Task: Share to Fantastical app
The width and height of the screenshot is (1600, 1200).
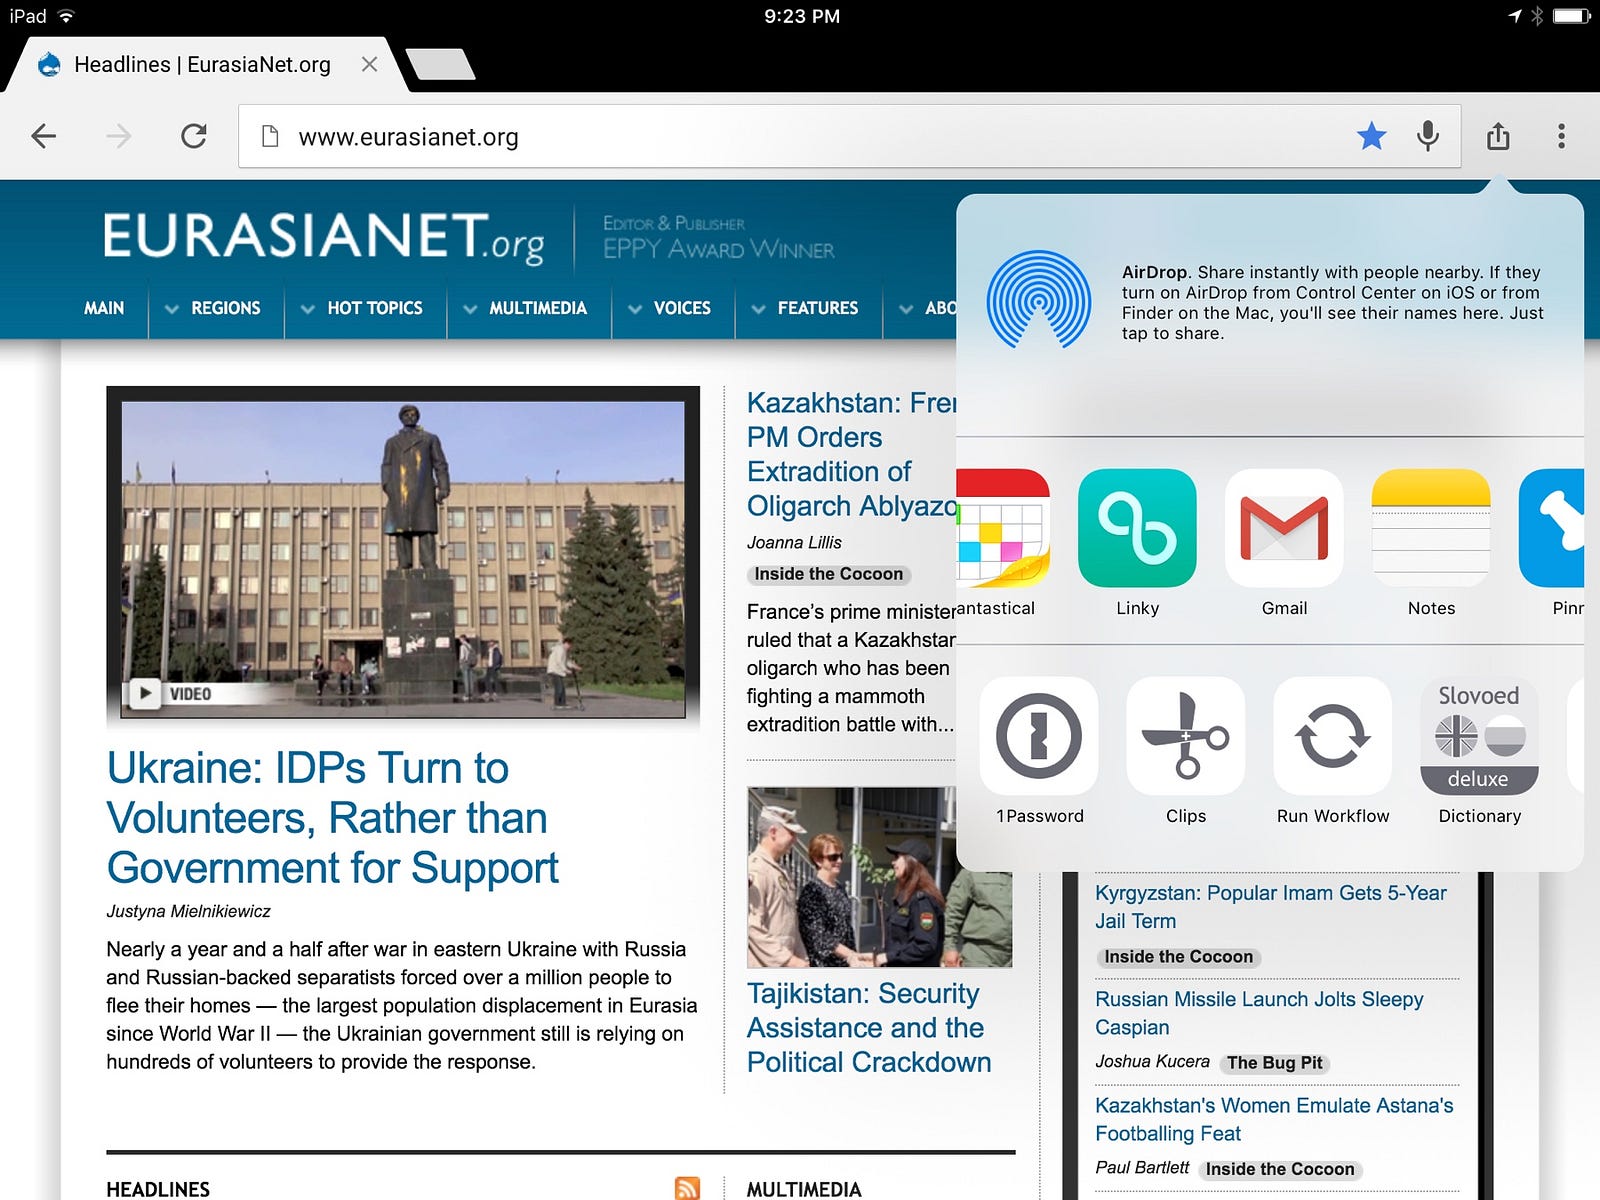Action: point(1003,527)
